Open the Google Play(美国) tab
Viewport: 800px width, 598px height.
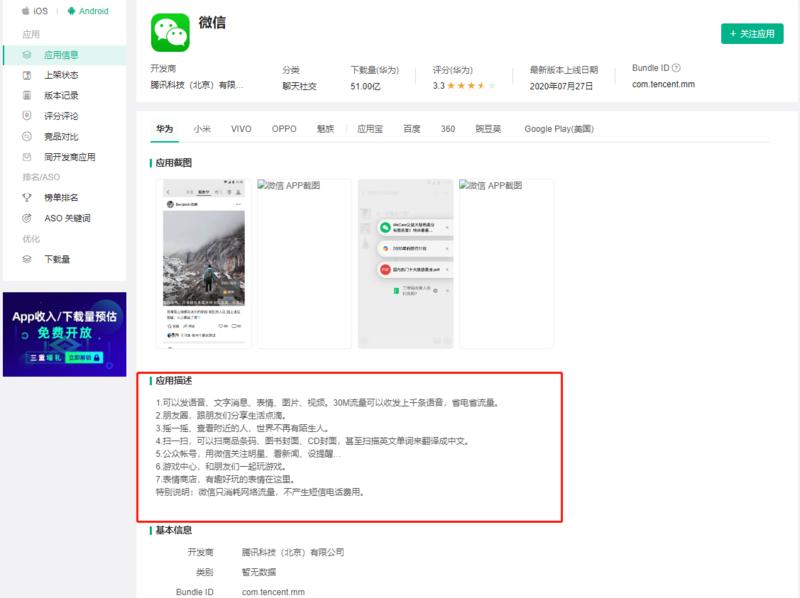556,128
